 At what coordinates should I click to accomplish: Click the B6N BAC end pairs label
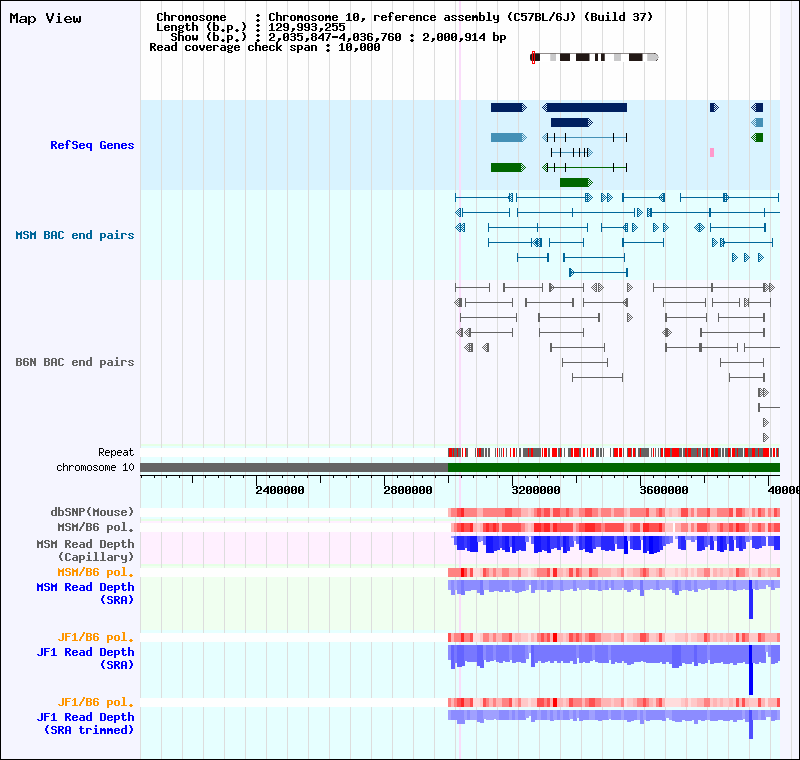[x=74, y=362]
